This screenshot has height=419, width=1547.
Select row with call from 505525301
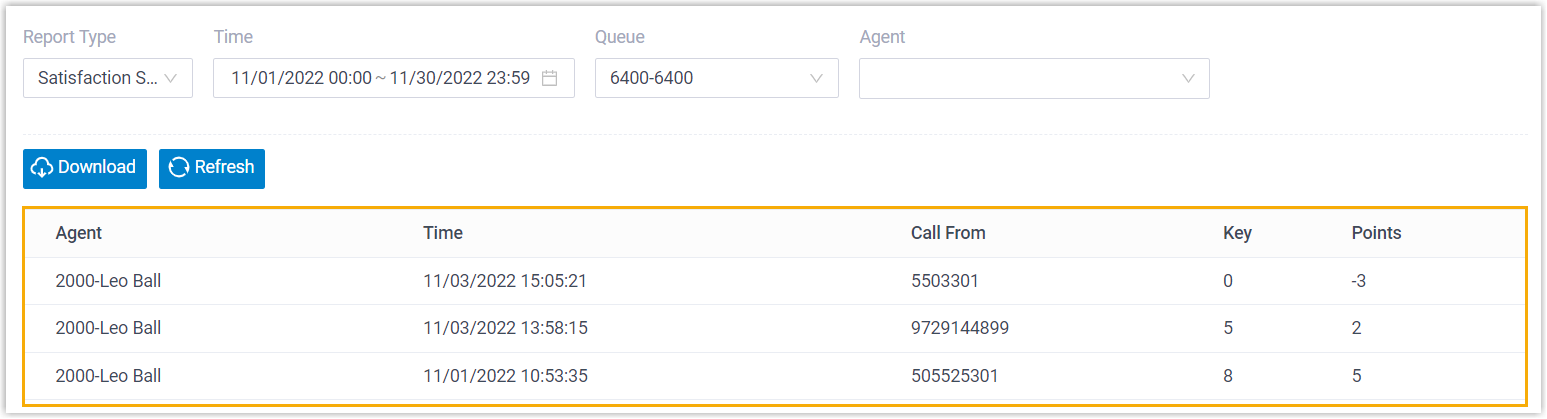point(954,376)
